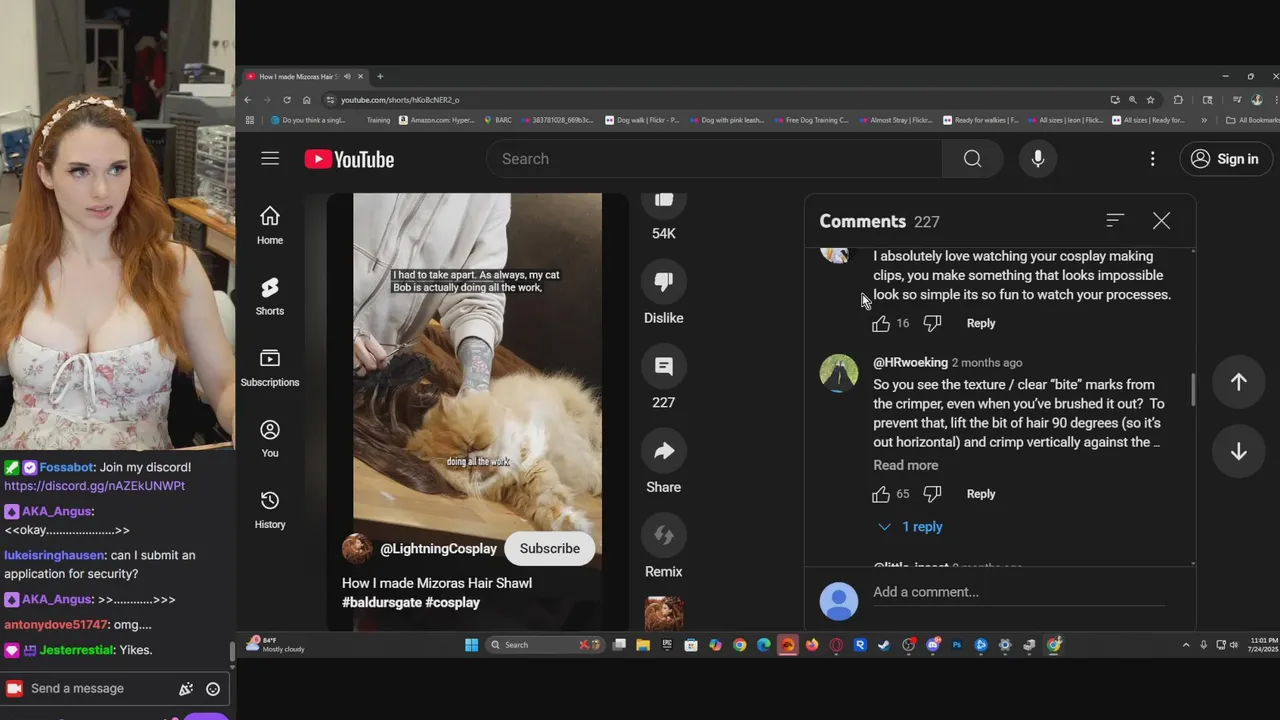The width and height of the screenshot is (1280, 720).
Task: Bookmark this page with star icon
Action: tap(1151, 100)
